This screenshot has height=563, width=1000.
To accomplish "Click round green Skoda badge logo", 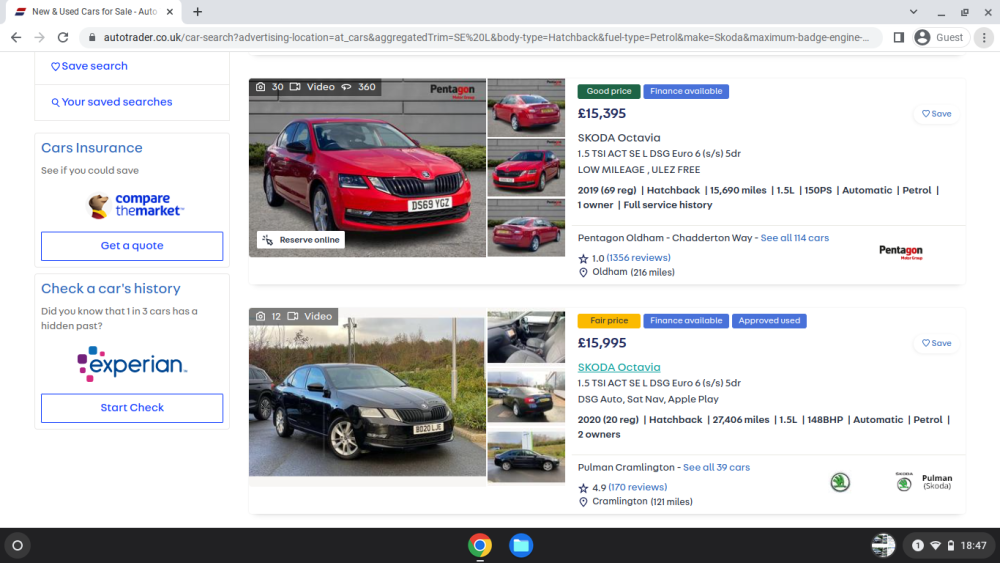I will tap(840, 482).
